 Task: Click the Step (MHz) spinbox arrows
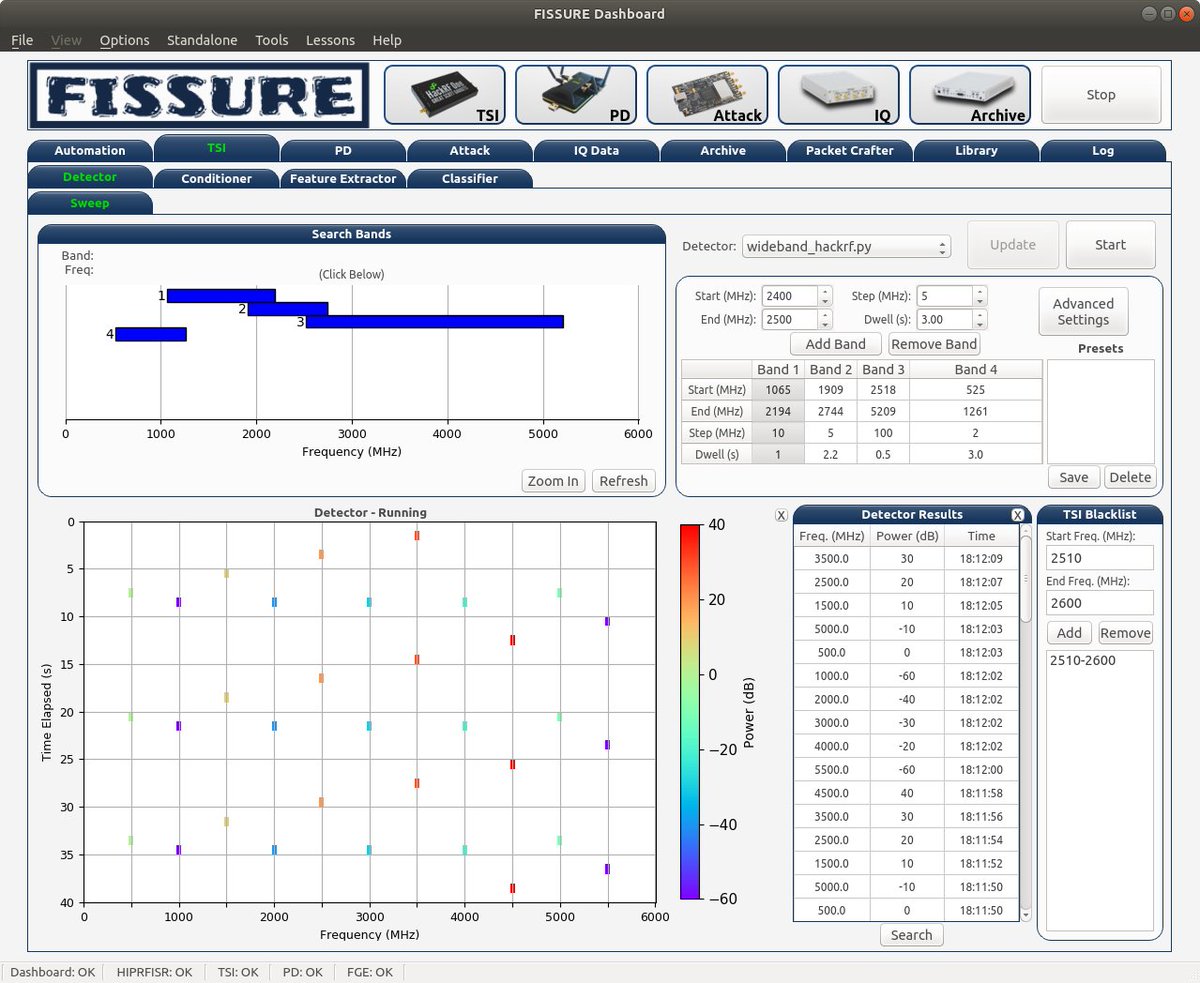point(980,296)
